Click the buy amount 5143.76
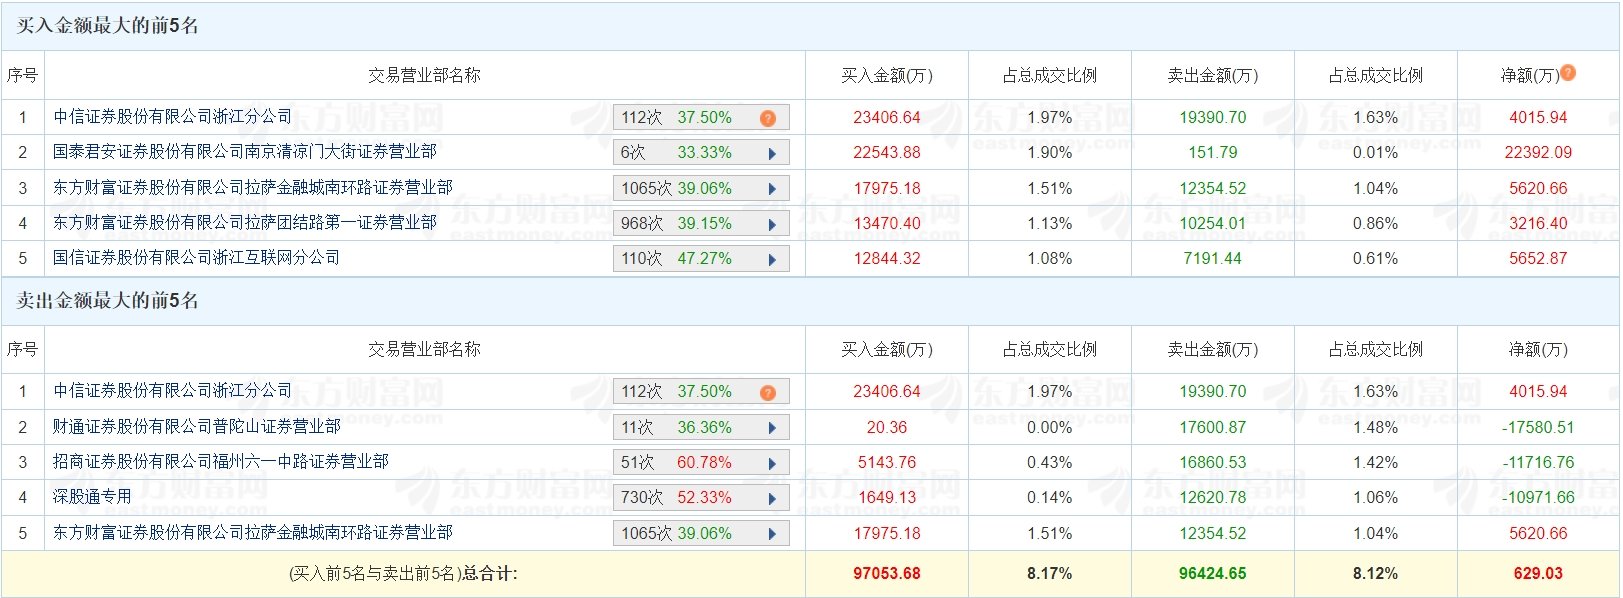Image resolution: width=1623 pixels, height=598 pixels. pos(887,463)
